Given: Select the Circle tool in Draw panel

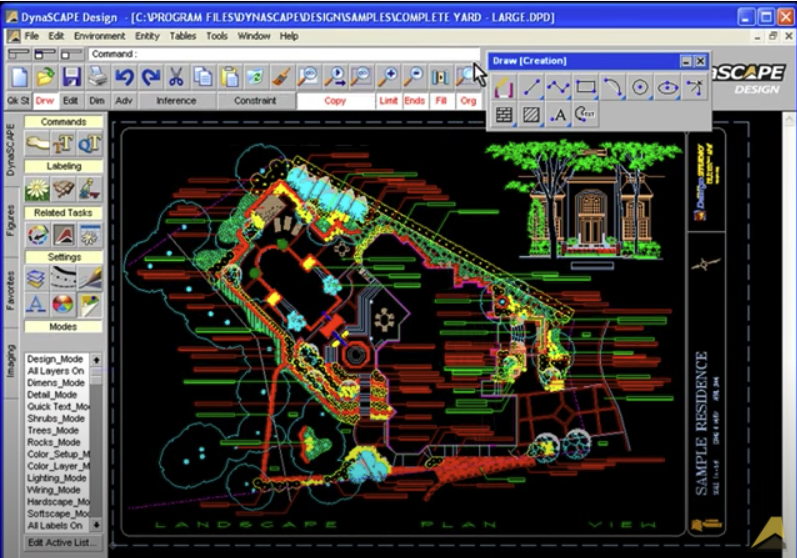Looking at the screenshot, I should [640, 87].
